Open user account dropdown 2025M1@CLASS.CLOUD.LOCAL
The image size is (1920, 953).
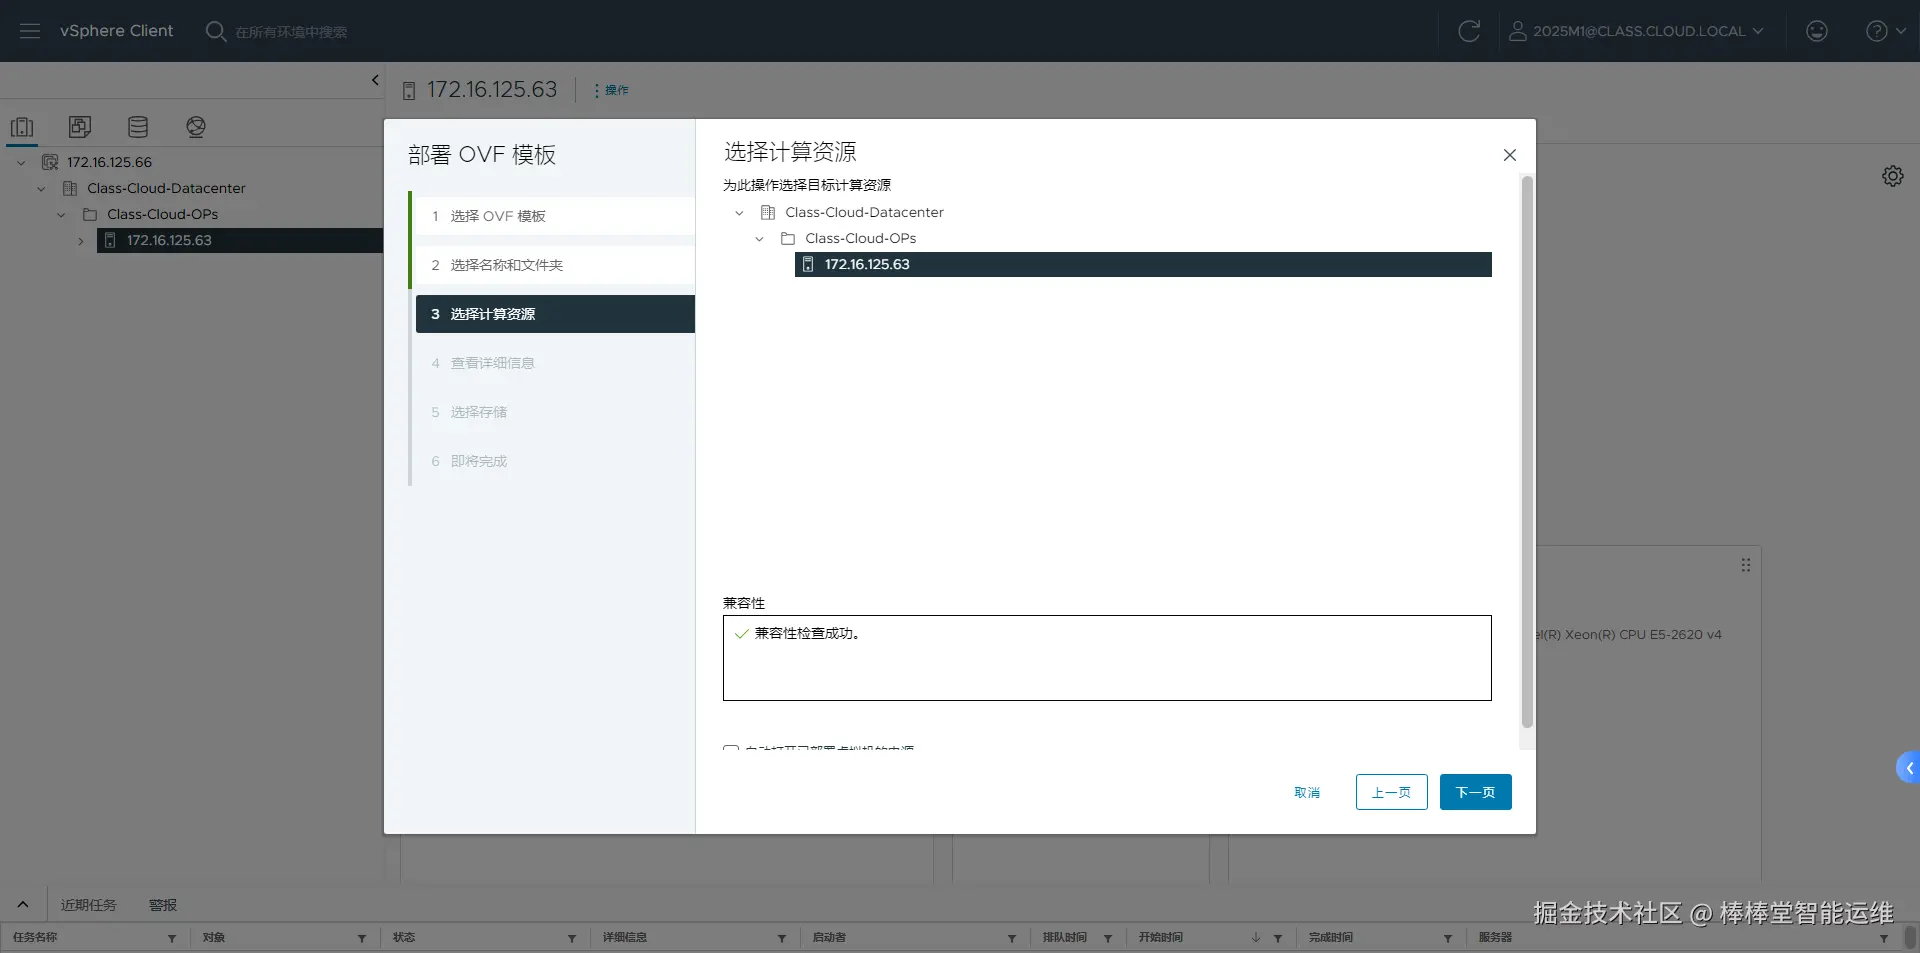(1636, 31)
